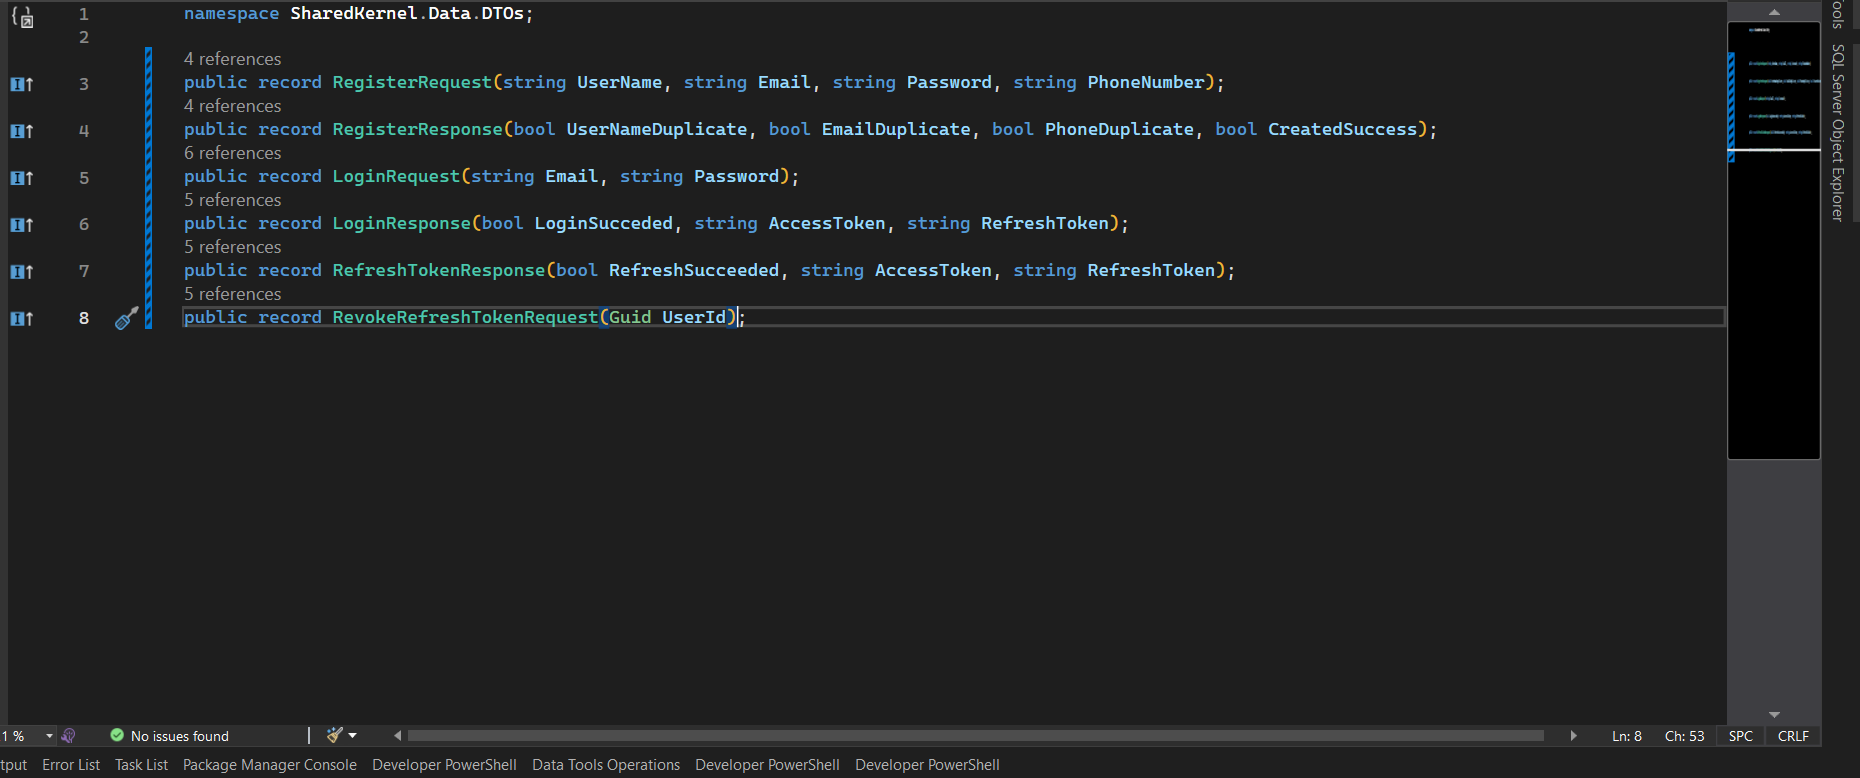Click the 'RegisterResponse' record name
The image size is (1860, 778).
418,130
